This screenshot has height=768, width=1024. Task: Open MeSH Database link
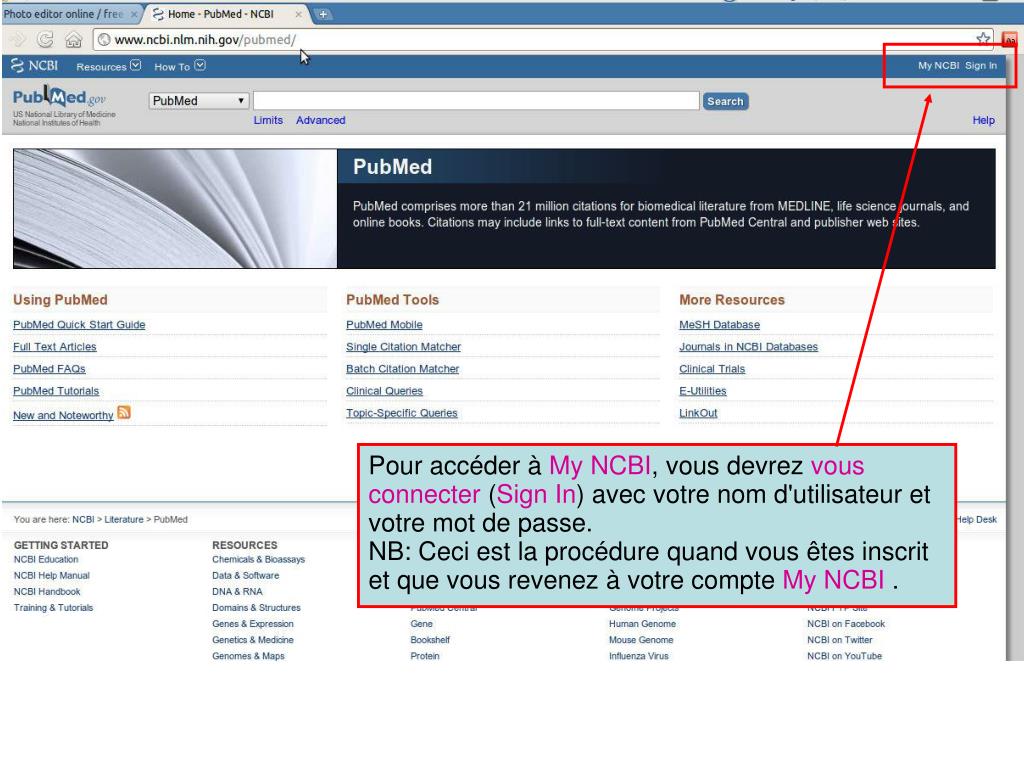pos(719,325)
